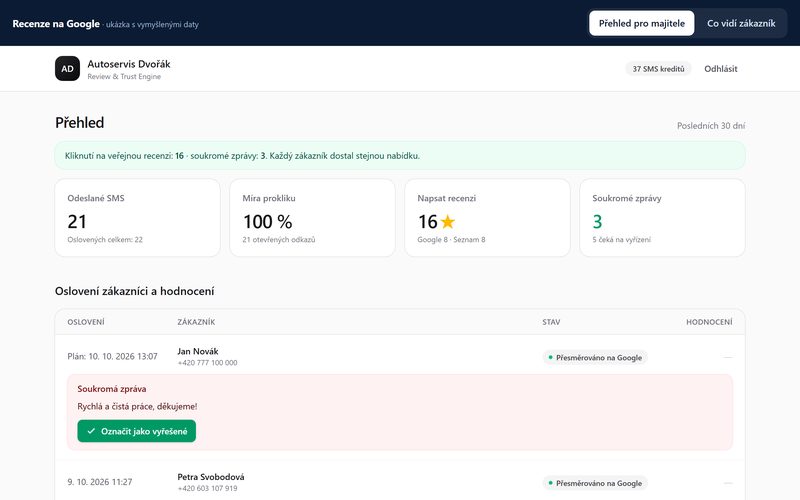Viewport: 800px width, 500px height.
Task: Click the OSLOVENÍ column header
Action: pos(86,322)
